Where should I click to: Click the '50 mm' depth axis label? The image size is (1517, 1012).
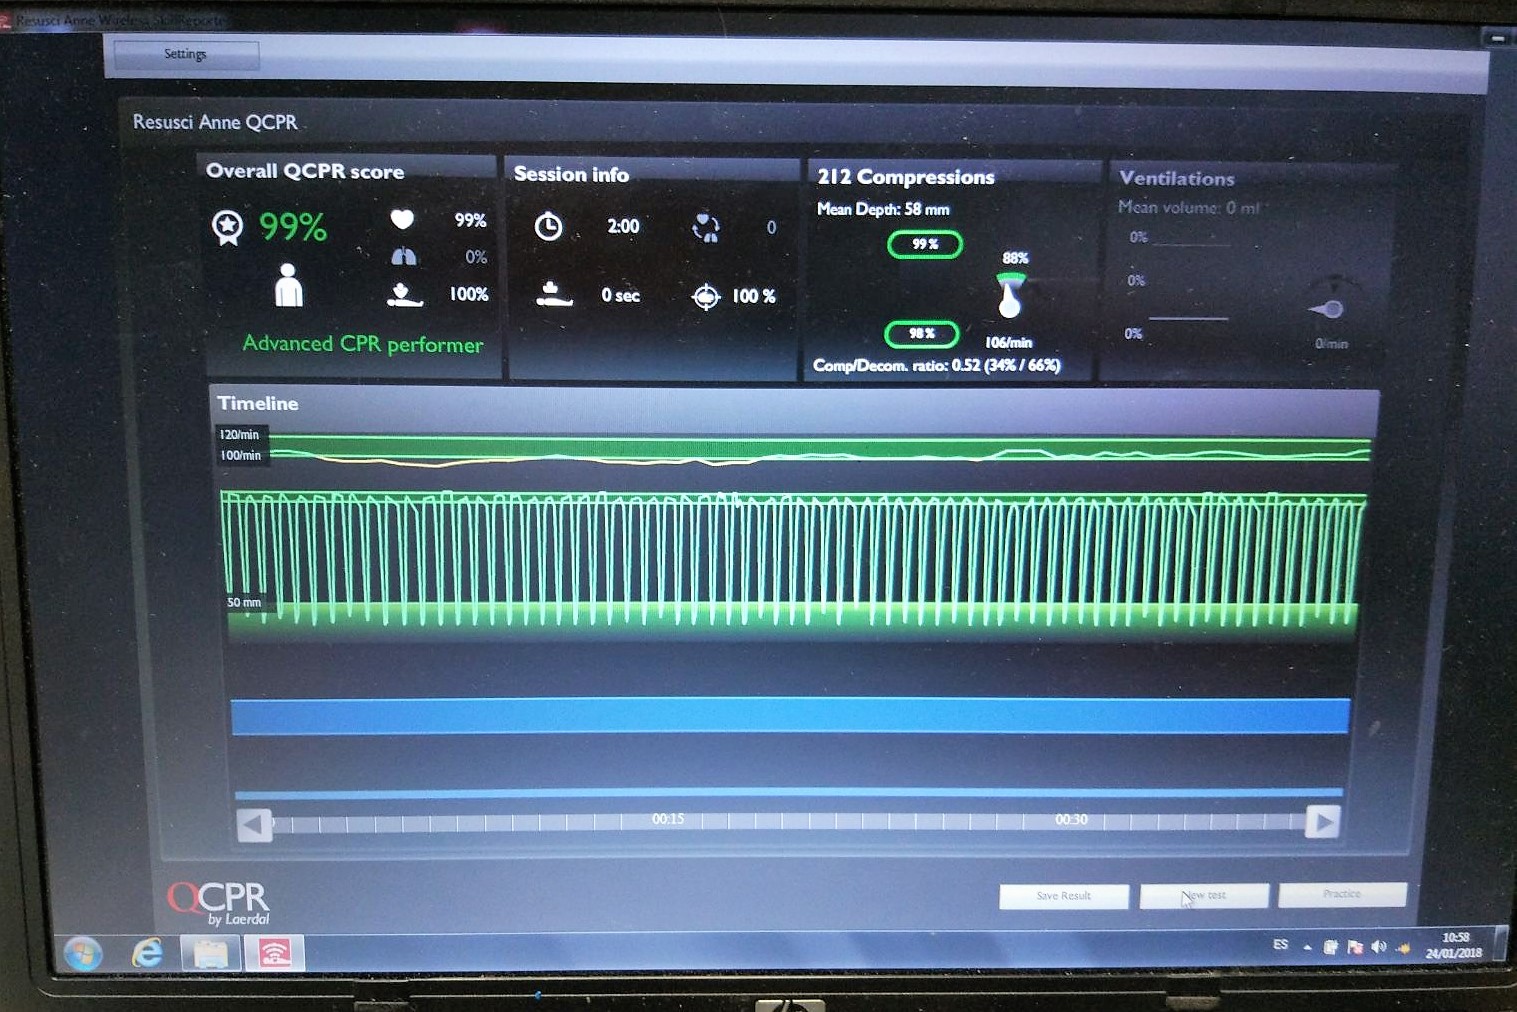coord(244,603)
